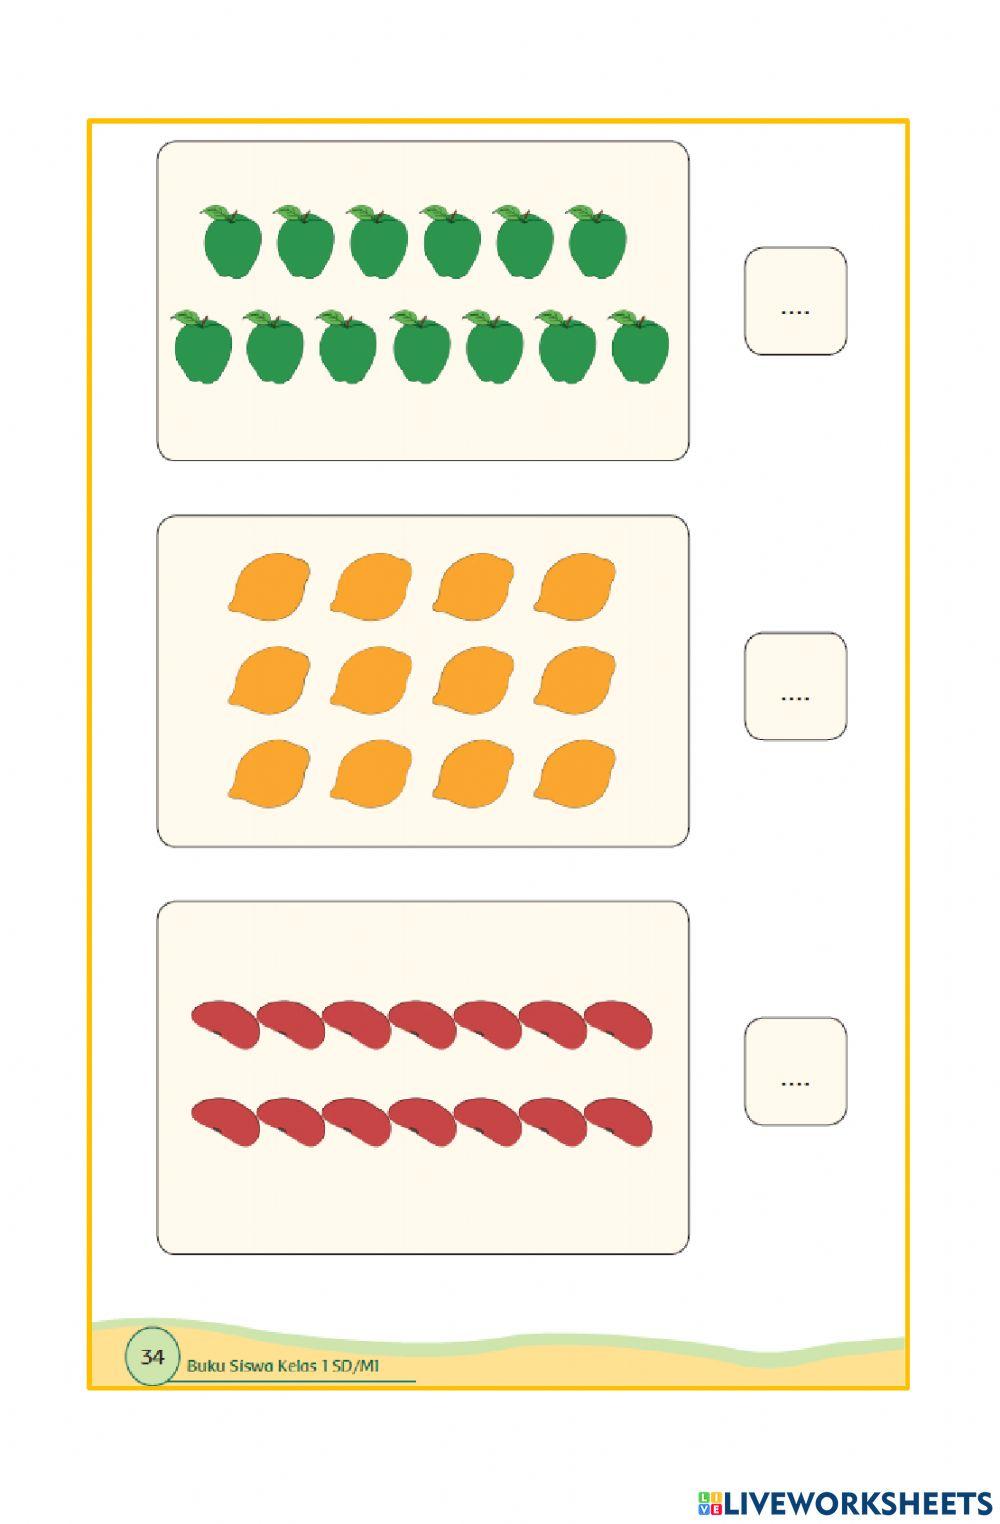Image resolution: width=1000 pixels, height=1524 pixels.
Task: Select the last red bean in the bottom row
Action: [619, 1120]
